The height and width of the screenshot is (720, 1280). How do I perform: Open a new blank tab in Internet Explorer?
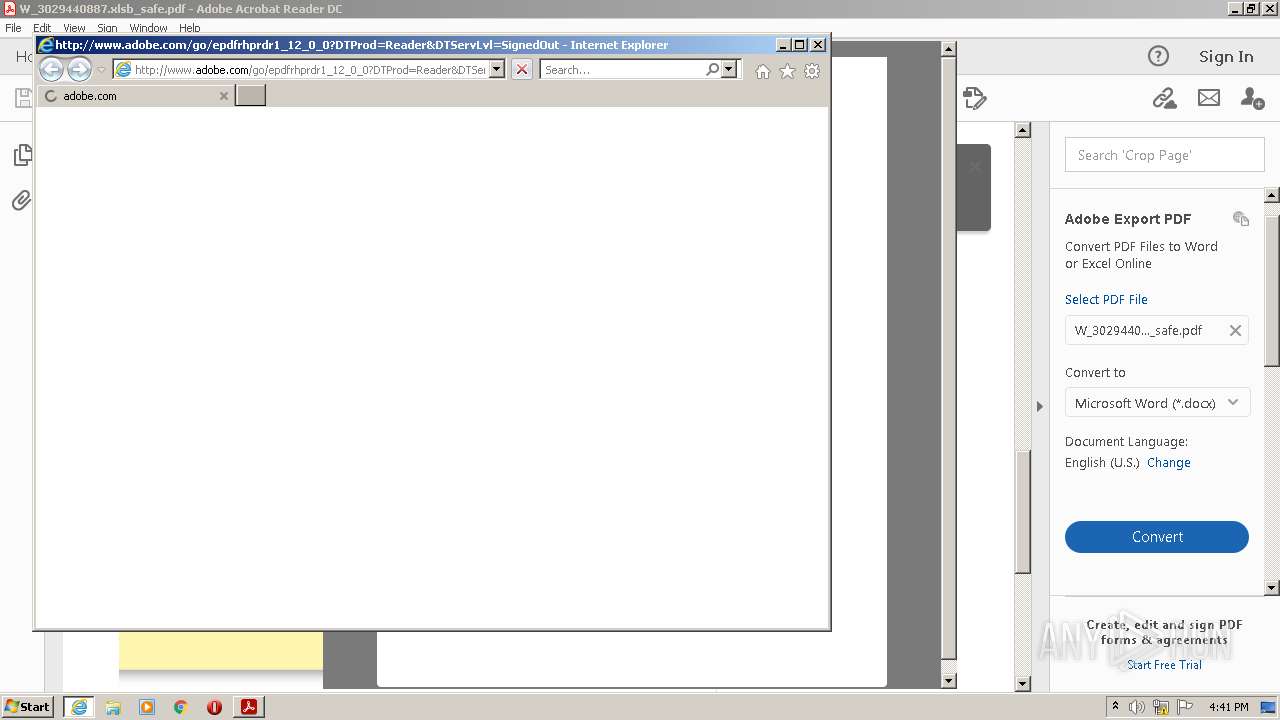250,95
